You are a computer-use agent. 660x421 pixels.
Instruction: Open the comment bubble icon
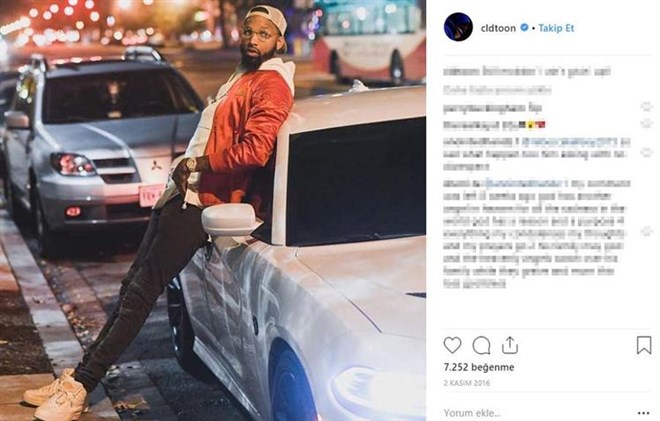pyautogui.click(x=481, y=346)
